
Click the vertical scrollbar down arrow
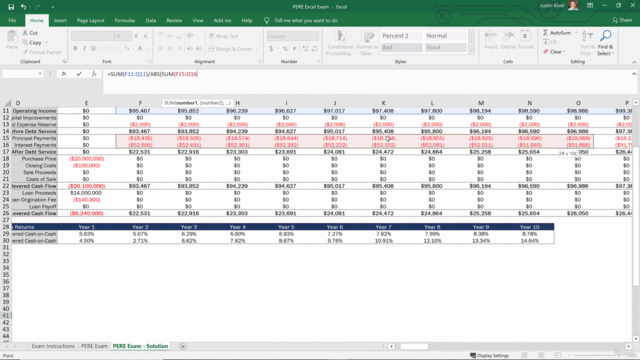(x=636, y=339)
